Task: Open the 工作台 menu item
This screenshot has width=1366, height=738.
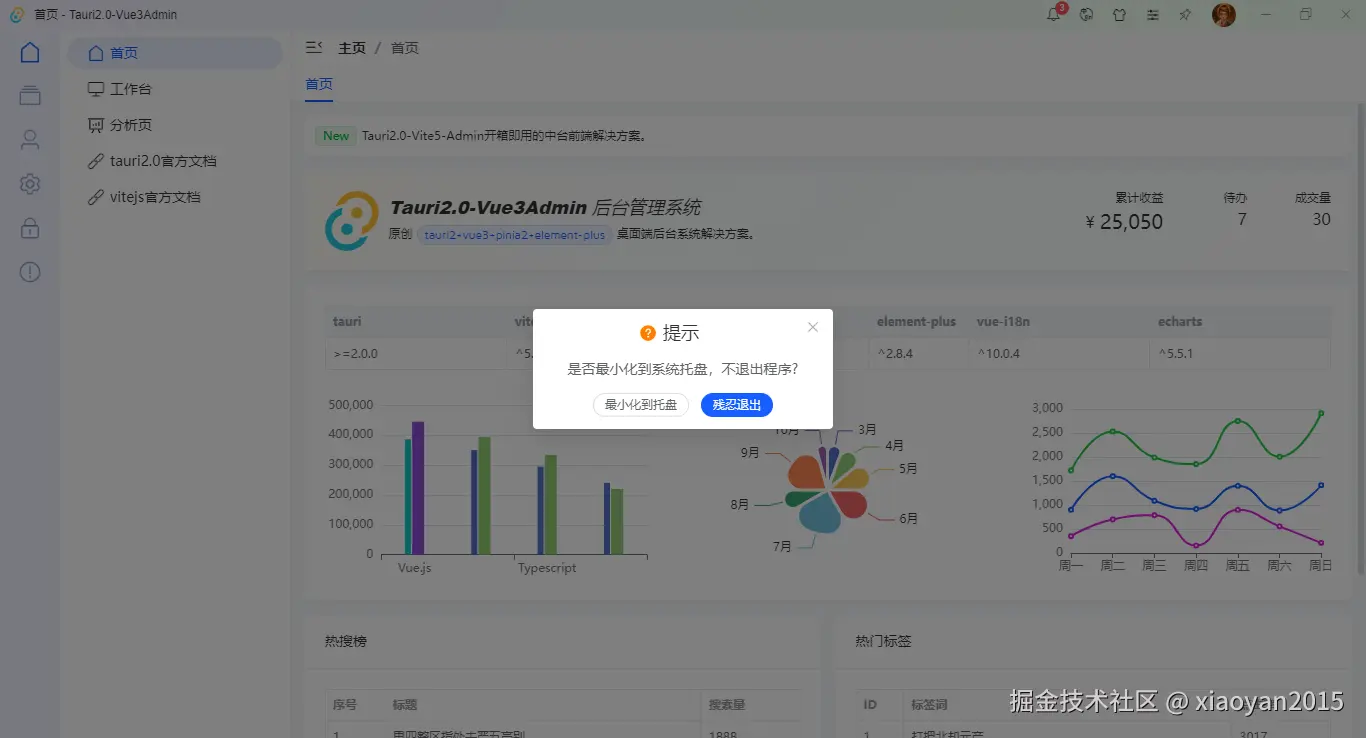Action: point(130,88)
